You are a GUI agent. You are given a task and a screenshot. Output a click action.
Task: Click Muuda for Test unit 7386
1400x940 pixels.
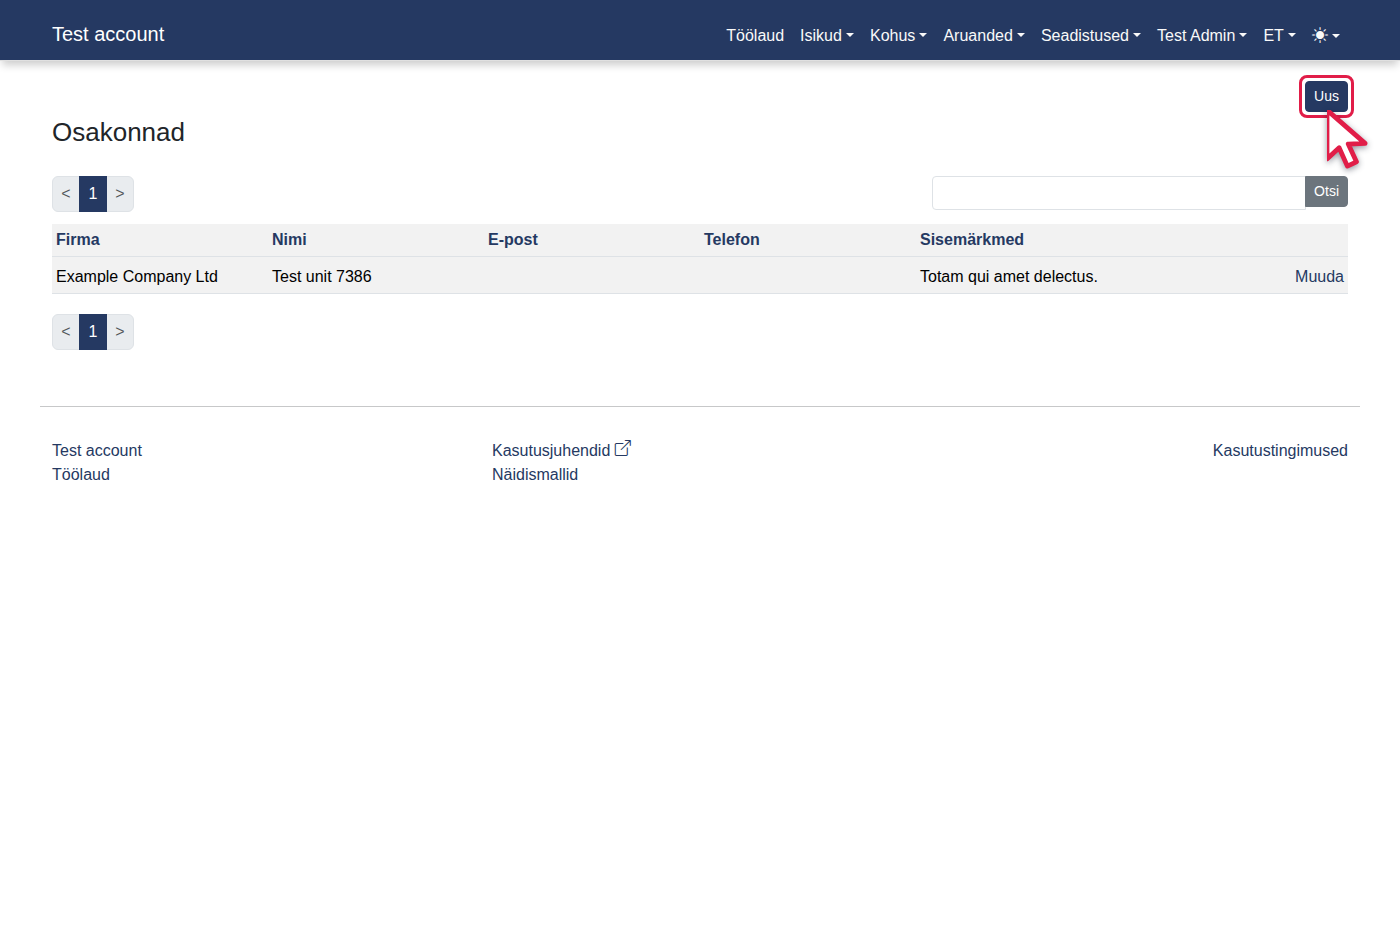click(x=1319, y=276)
